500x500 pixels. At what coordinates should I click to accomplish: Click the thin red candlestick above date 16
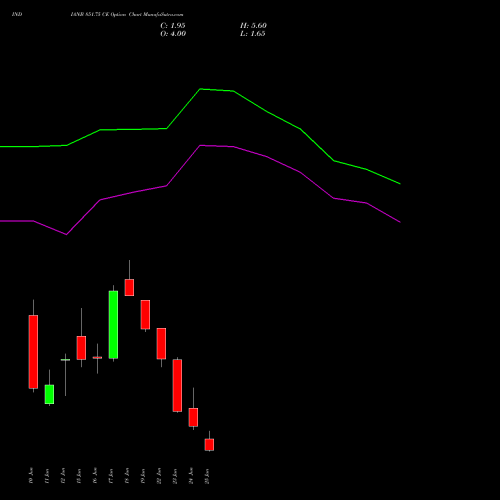(97, 357)
